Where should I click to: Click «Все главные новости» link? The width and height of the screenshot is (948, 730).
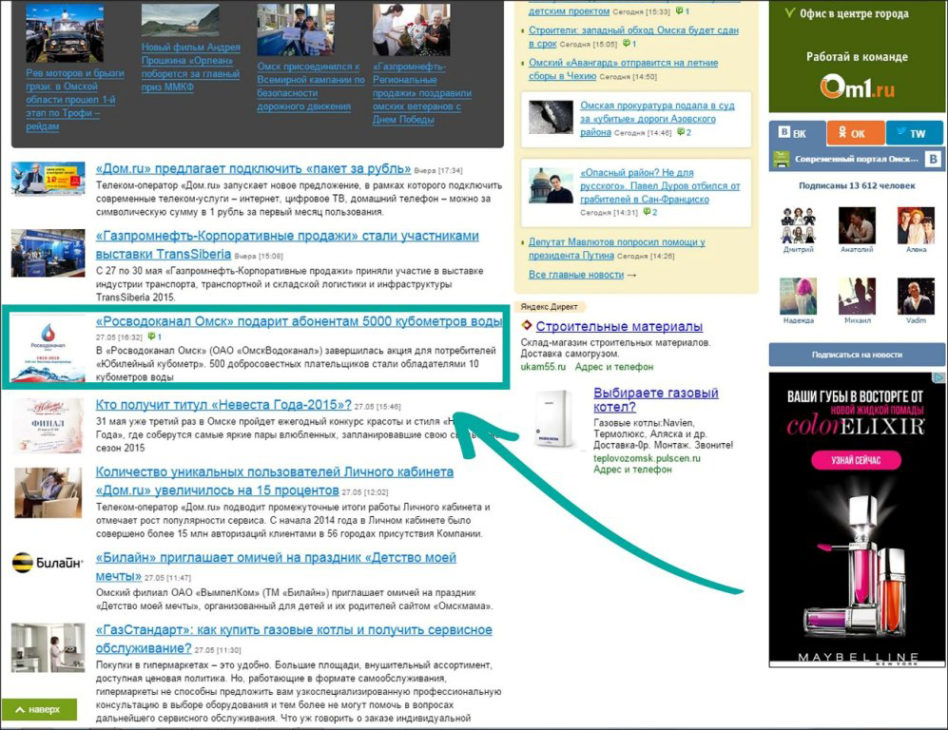[576, 275]
